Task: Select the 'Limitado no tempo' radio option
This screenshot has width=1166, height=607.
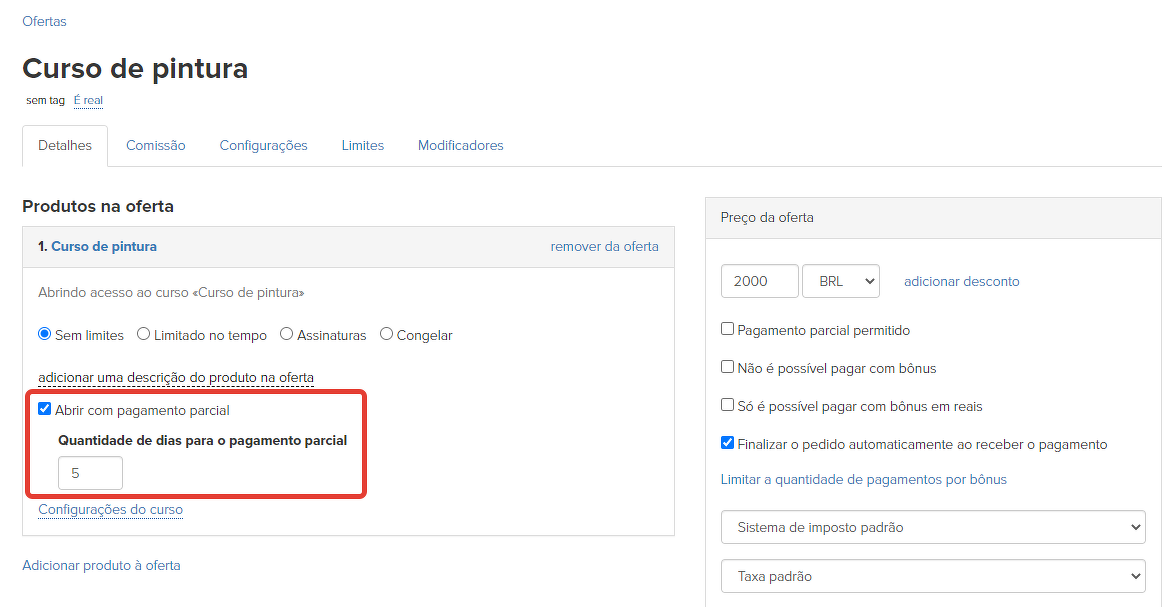Action: (x=144, y=335)
